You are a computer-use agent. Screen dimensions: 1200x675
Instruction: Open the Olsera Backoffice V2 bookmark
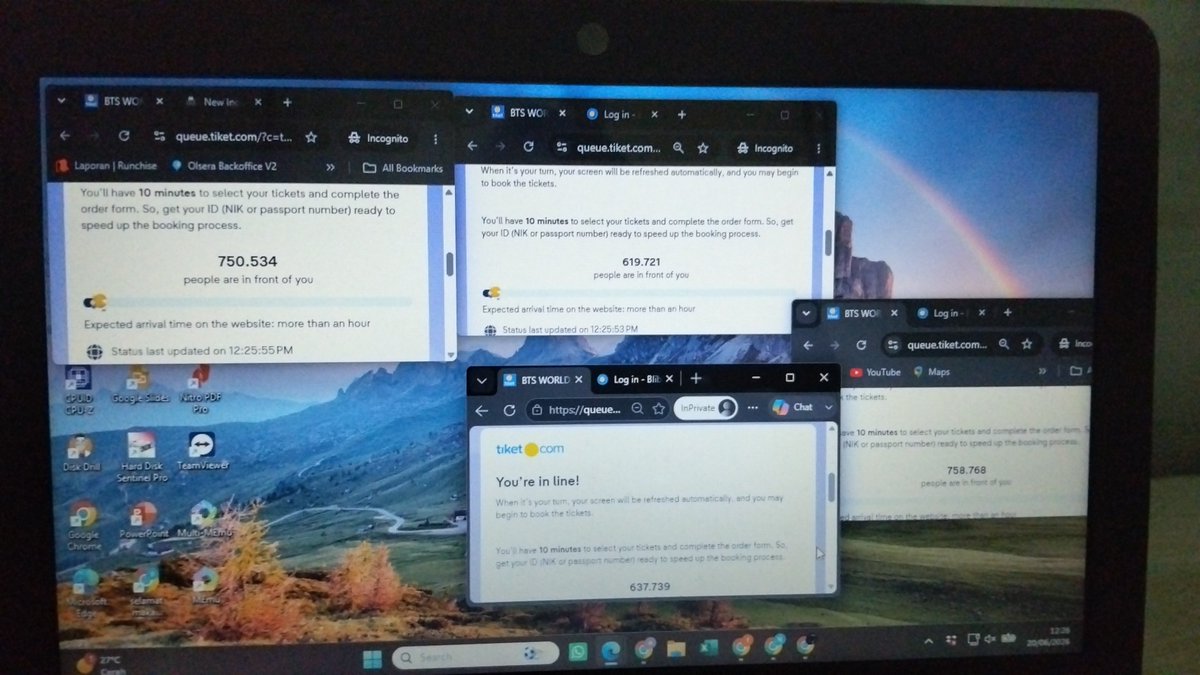(225, 167)
